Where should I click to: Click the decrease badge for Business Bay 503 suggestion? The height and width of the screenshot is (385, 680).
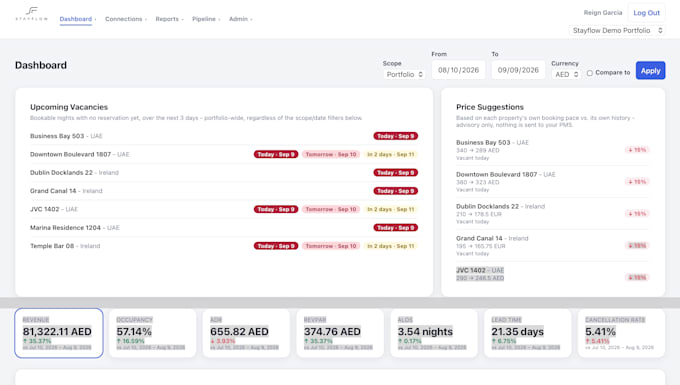[x=637, y=150]
